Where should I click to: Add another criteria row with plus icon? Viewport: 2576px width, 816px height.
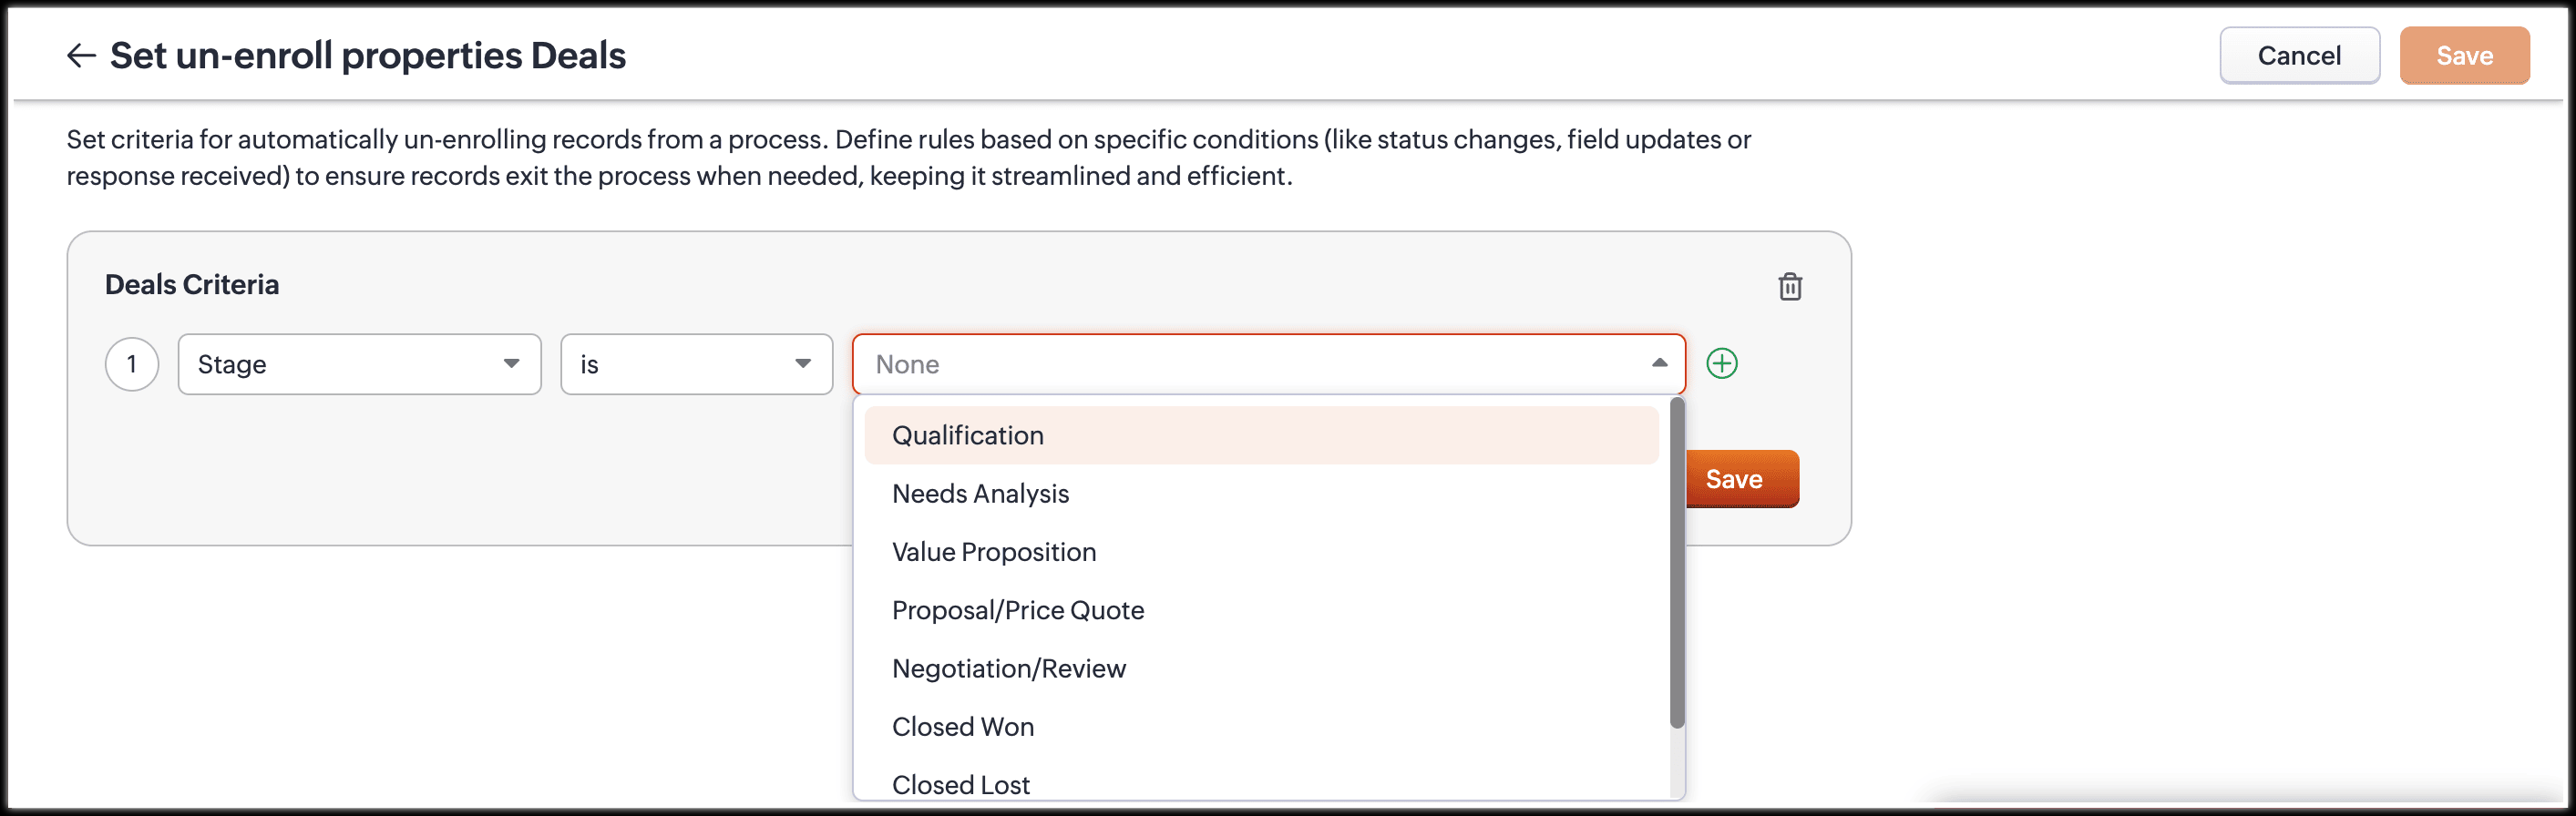coord(1721,363)
